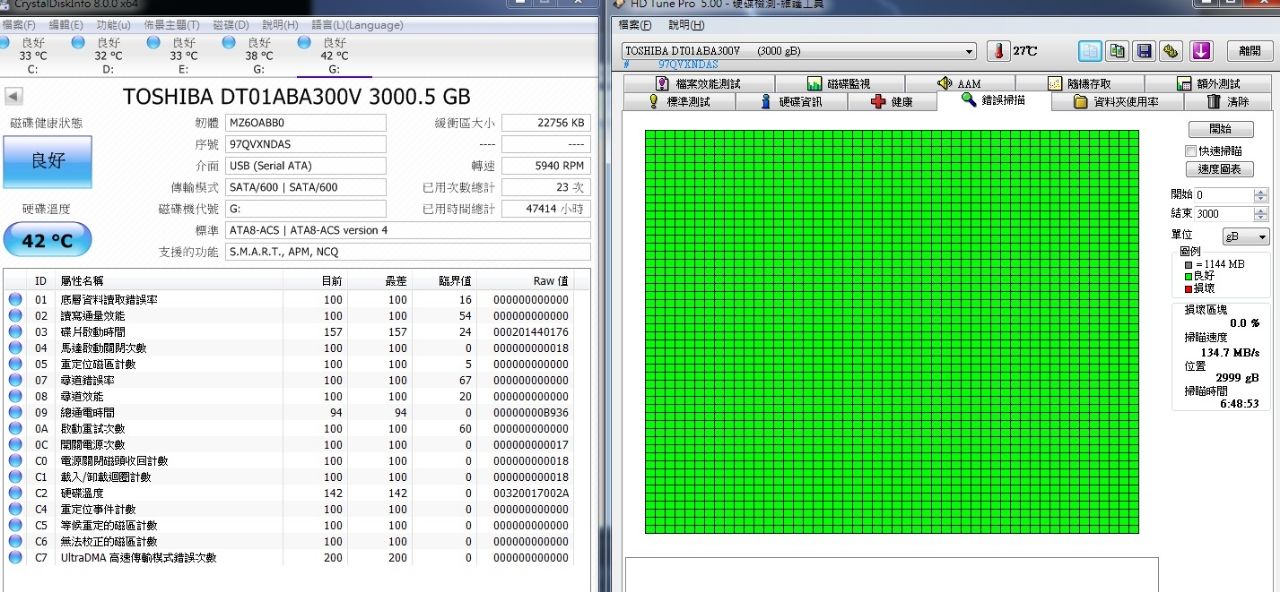Click the thermometer temperature icon in HD Tune
This screenshot has height=592, width=1280.
(x=999, y=51)
